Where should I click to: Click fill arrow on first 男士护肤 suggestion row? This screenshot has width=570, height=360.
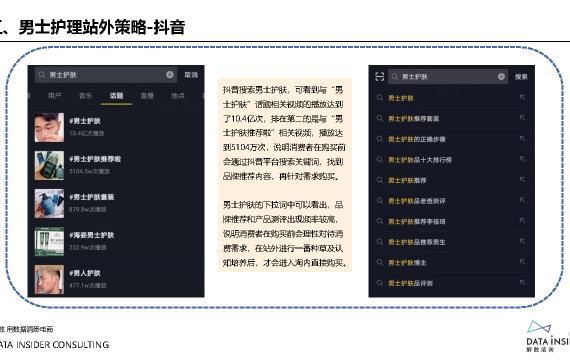coord(522,97)
